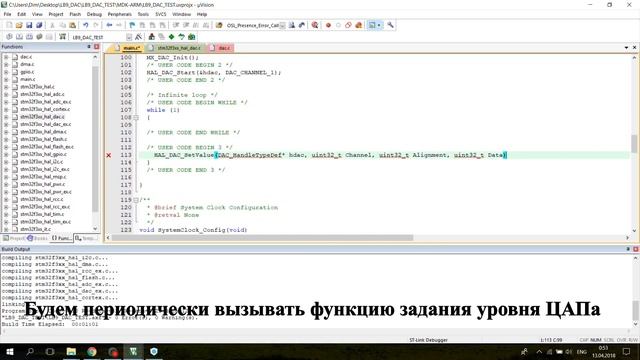Expand stm32f3xx_hal_tim.c in Functions tree
This screenshot has width=640, height=360.
[6, 214]
